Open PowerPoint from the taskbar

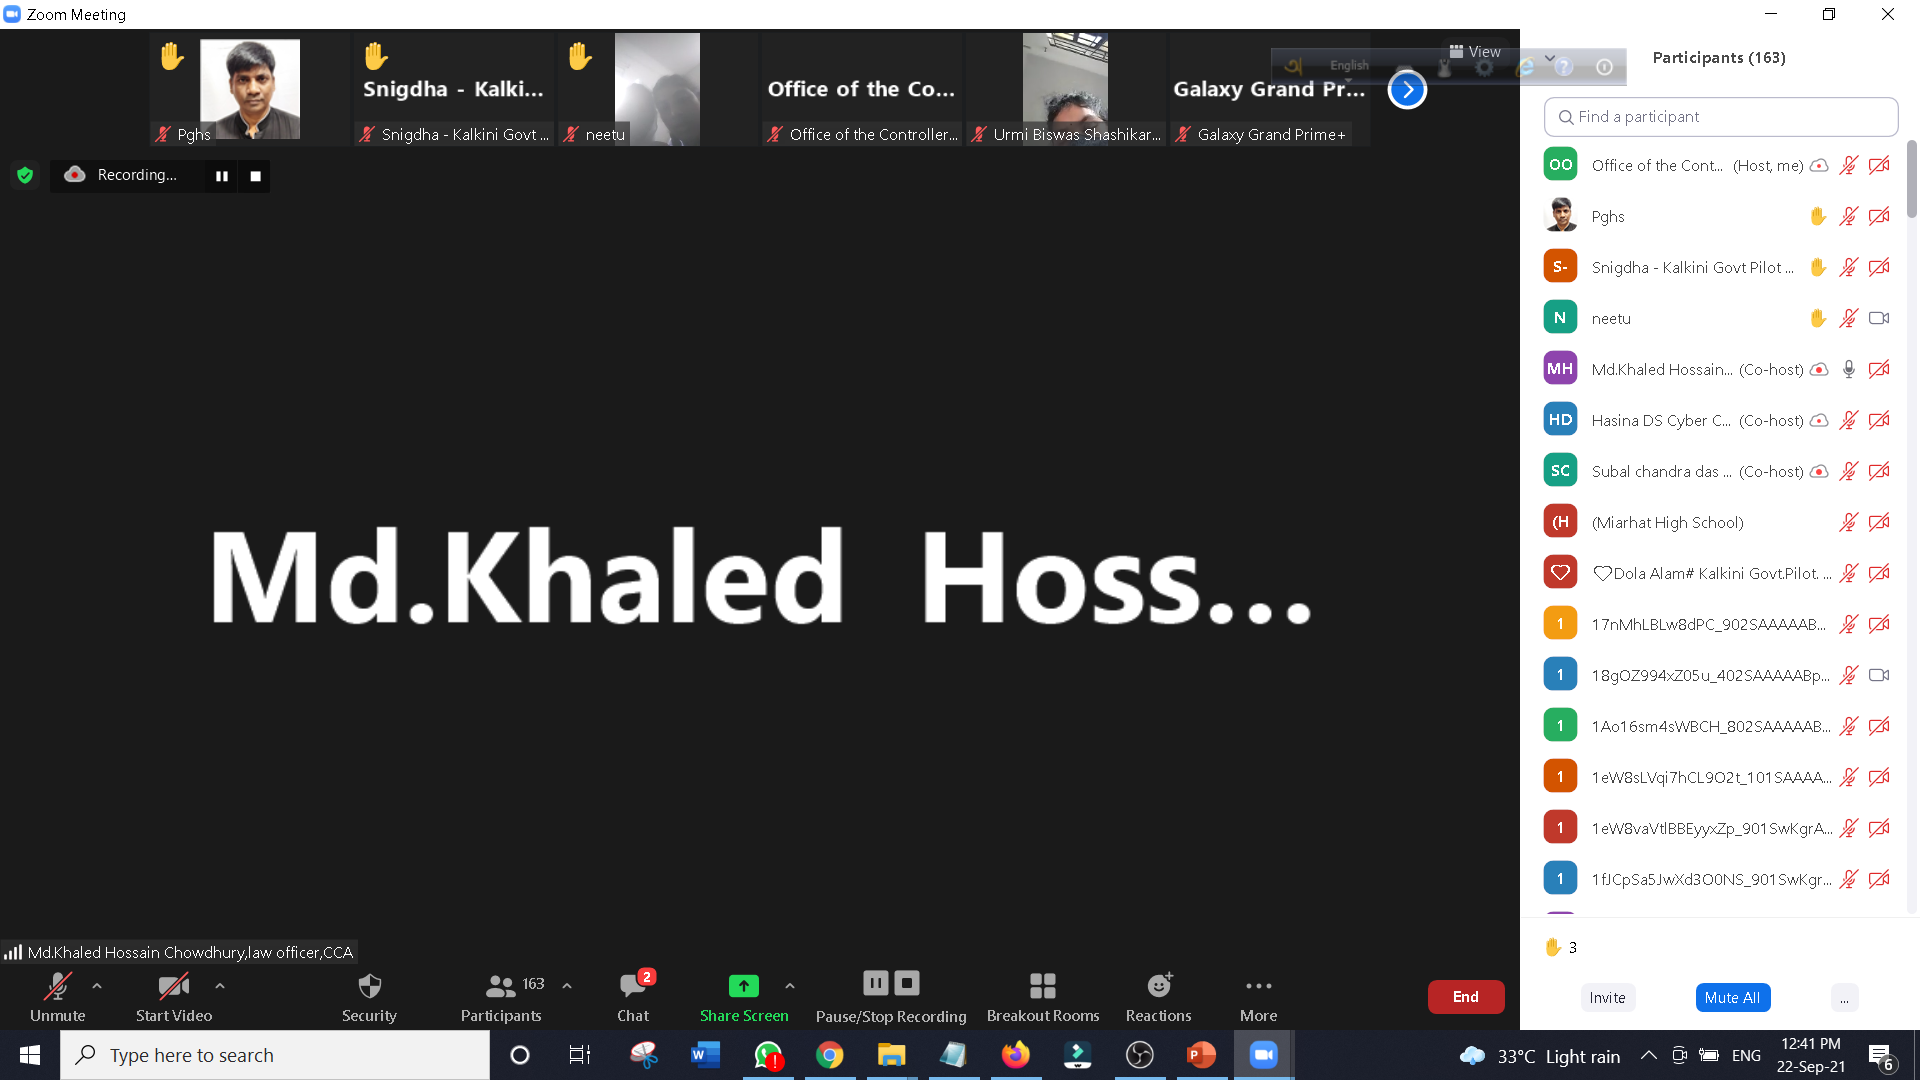click(x=1201, y=1055)
